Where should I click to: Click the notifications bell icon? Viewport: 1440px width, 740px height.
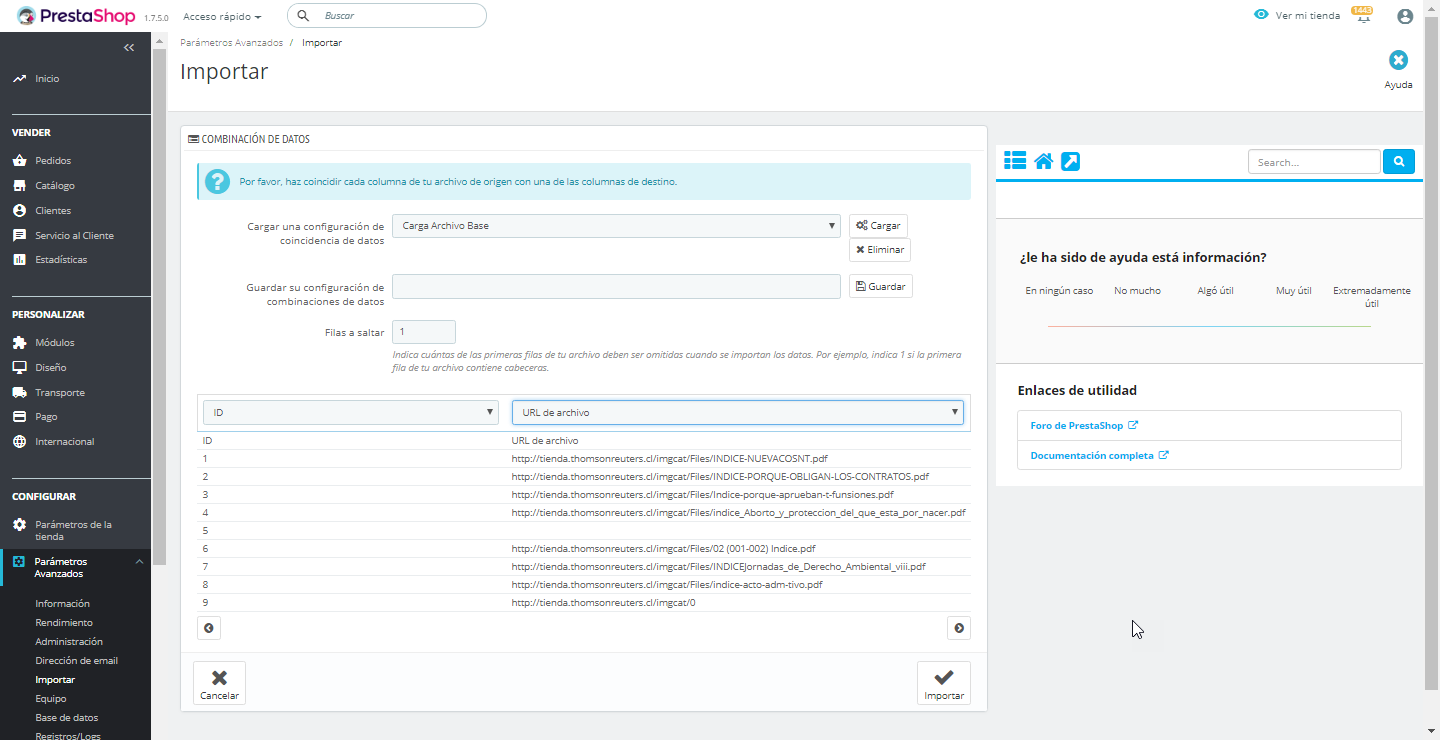(1362, 16)
